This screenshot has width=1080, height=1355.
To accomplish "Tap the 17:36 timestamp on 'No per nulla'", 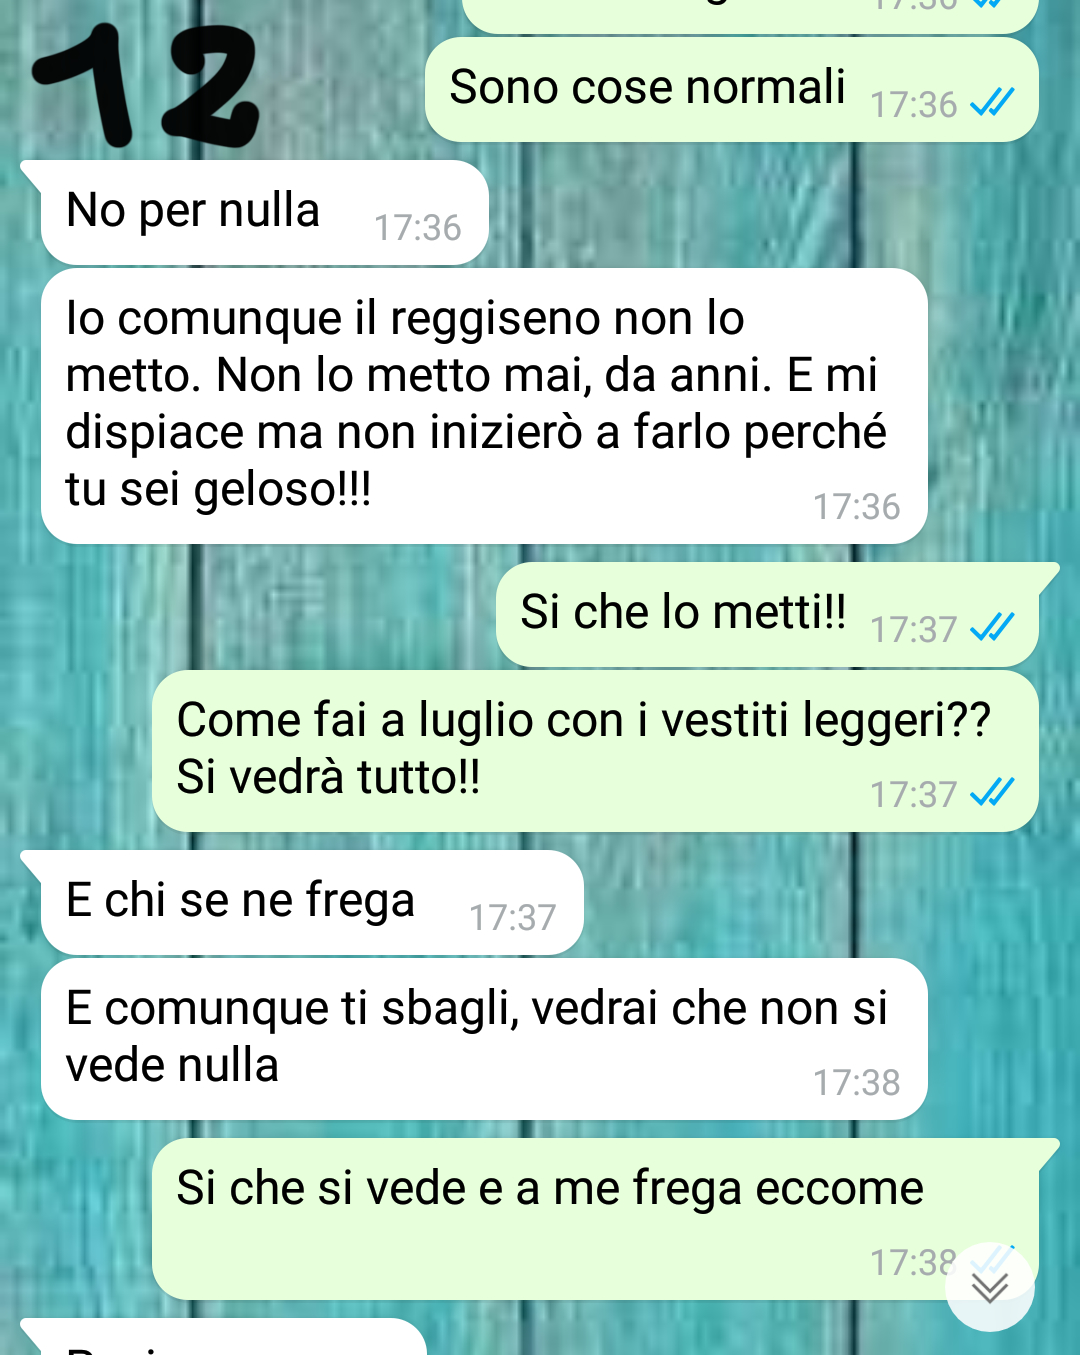I will 417,228.
